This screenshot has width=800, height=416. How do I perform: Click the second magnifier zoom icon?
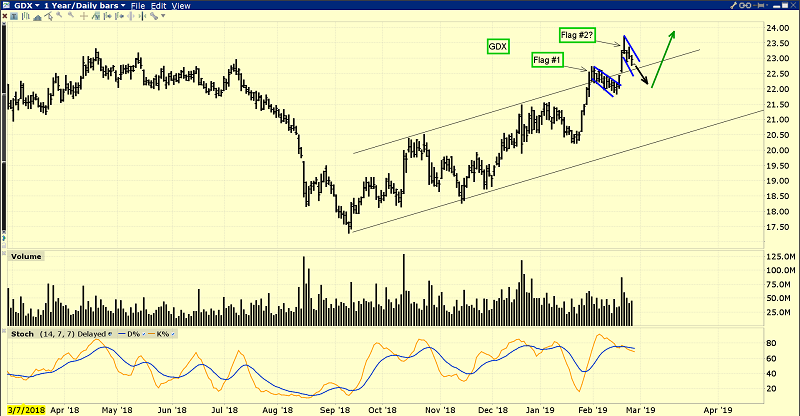pyautogui.click(x=71, y=15)
